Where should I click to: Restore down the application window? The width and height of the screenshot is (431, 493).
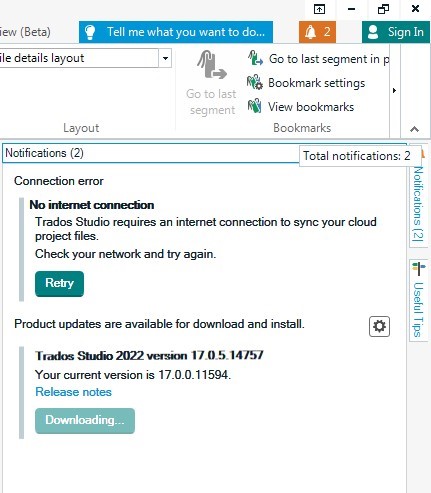(x=383, y=9)
